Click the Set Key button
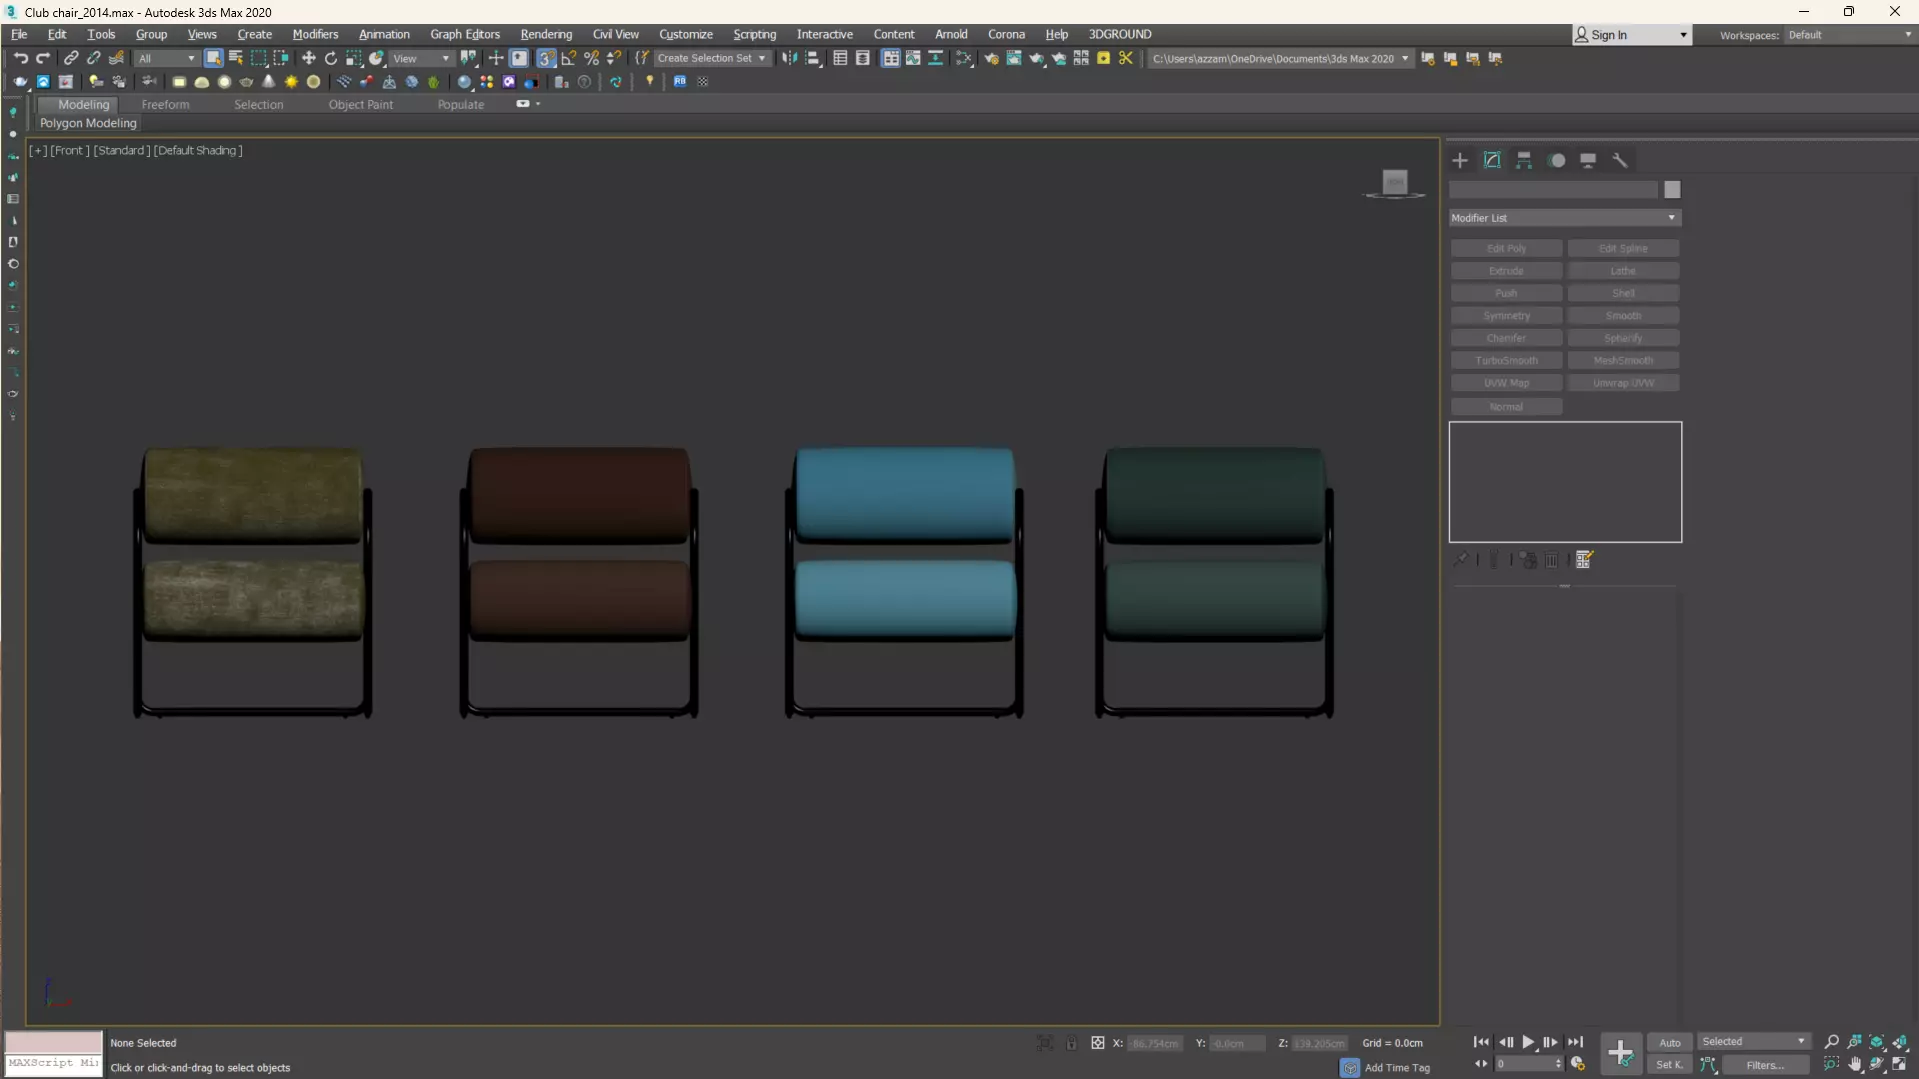1919x1079 pixels. tap(1670, 1065)
